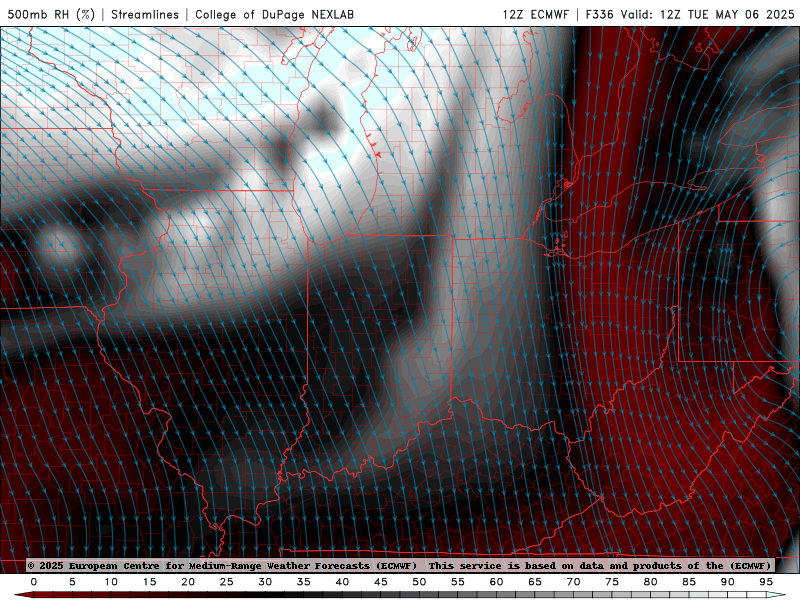Click the 5 label on the color scale
The image size is (800, 600).
[72, 582]
